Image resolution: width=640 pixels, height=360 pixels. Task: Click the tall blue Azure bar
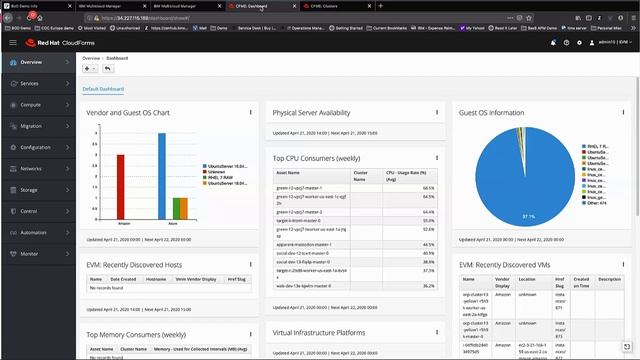coord(162,176)
